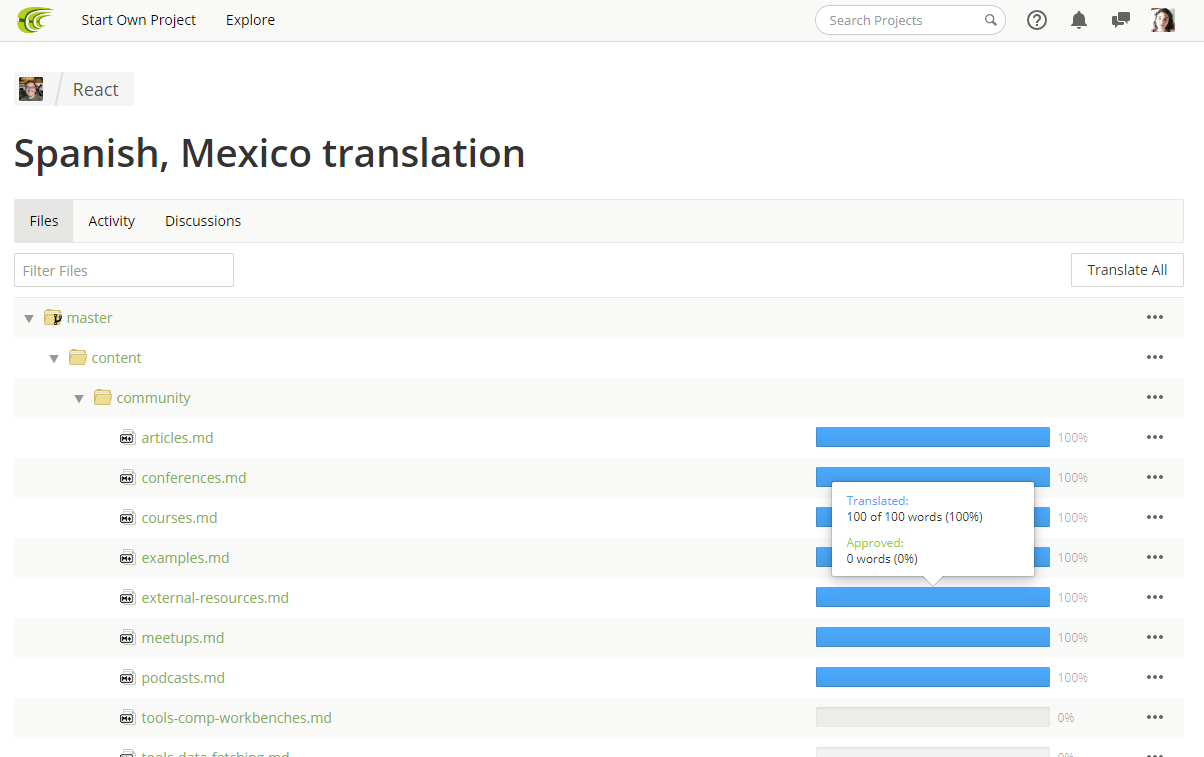Focus the Filter Files input

[124, 270]
